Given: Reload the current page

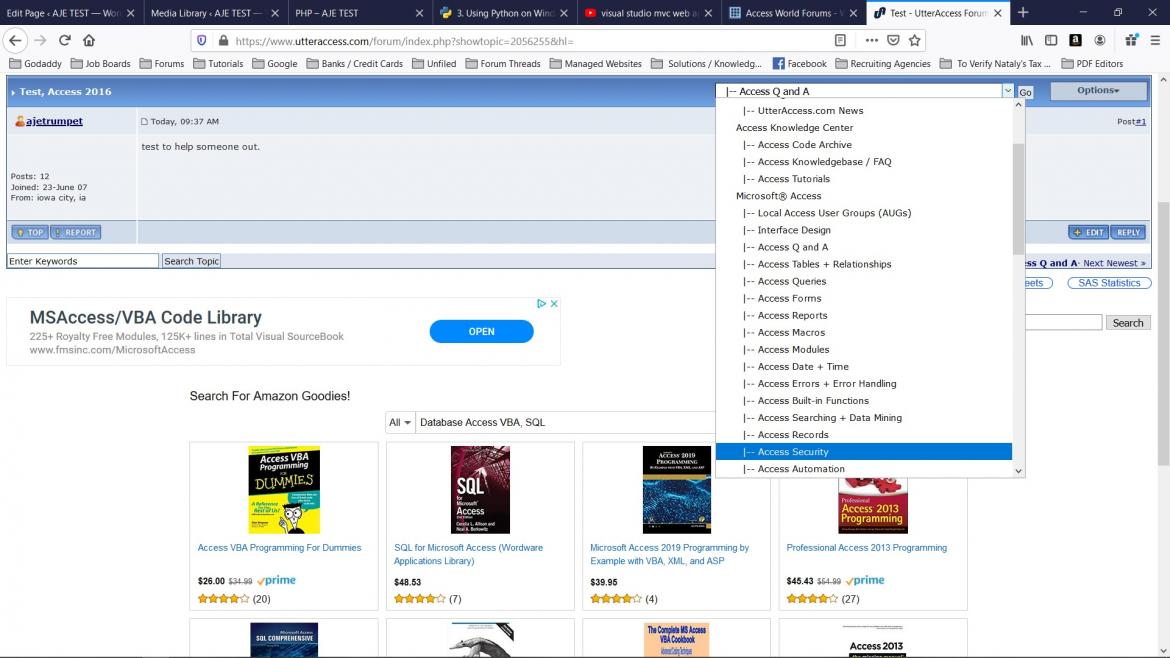Looking at the screenshot, I should [65, 40].
